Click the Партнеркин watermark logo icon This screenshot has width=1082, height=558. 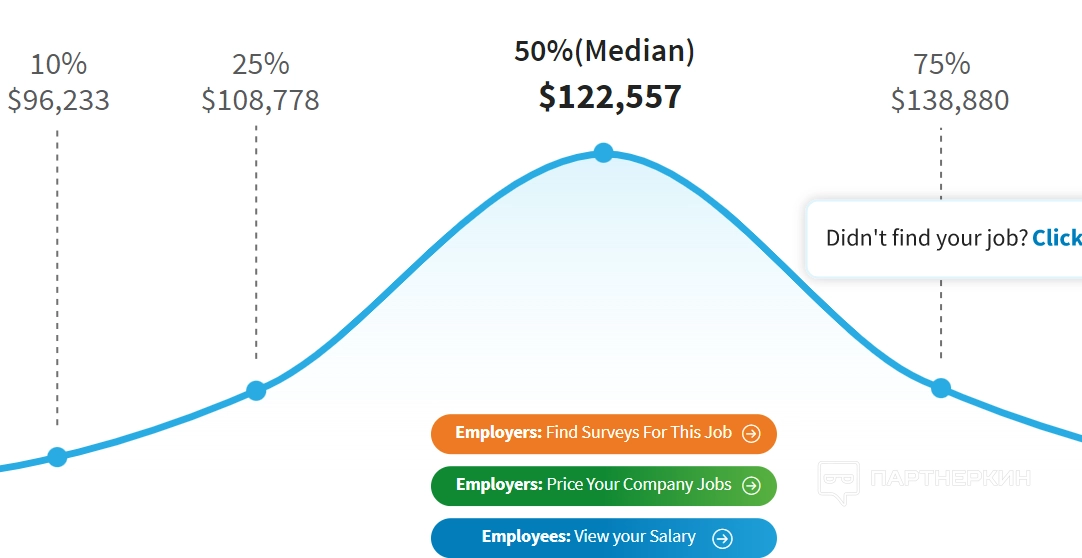tap(838, 481)
